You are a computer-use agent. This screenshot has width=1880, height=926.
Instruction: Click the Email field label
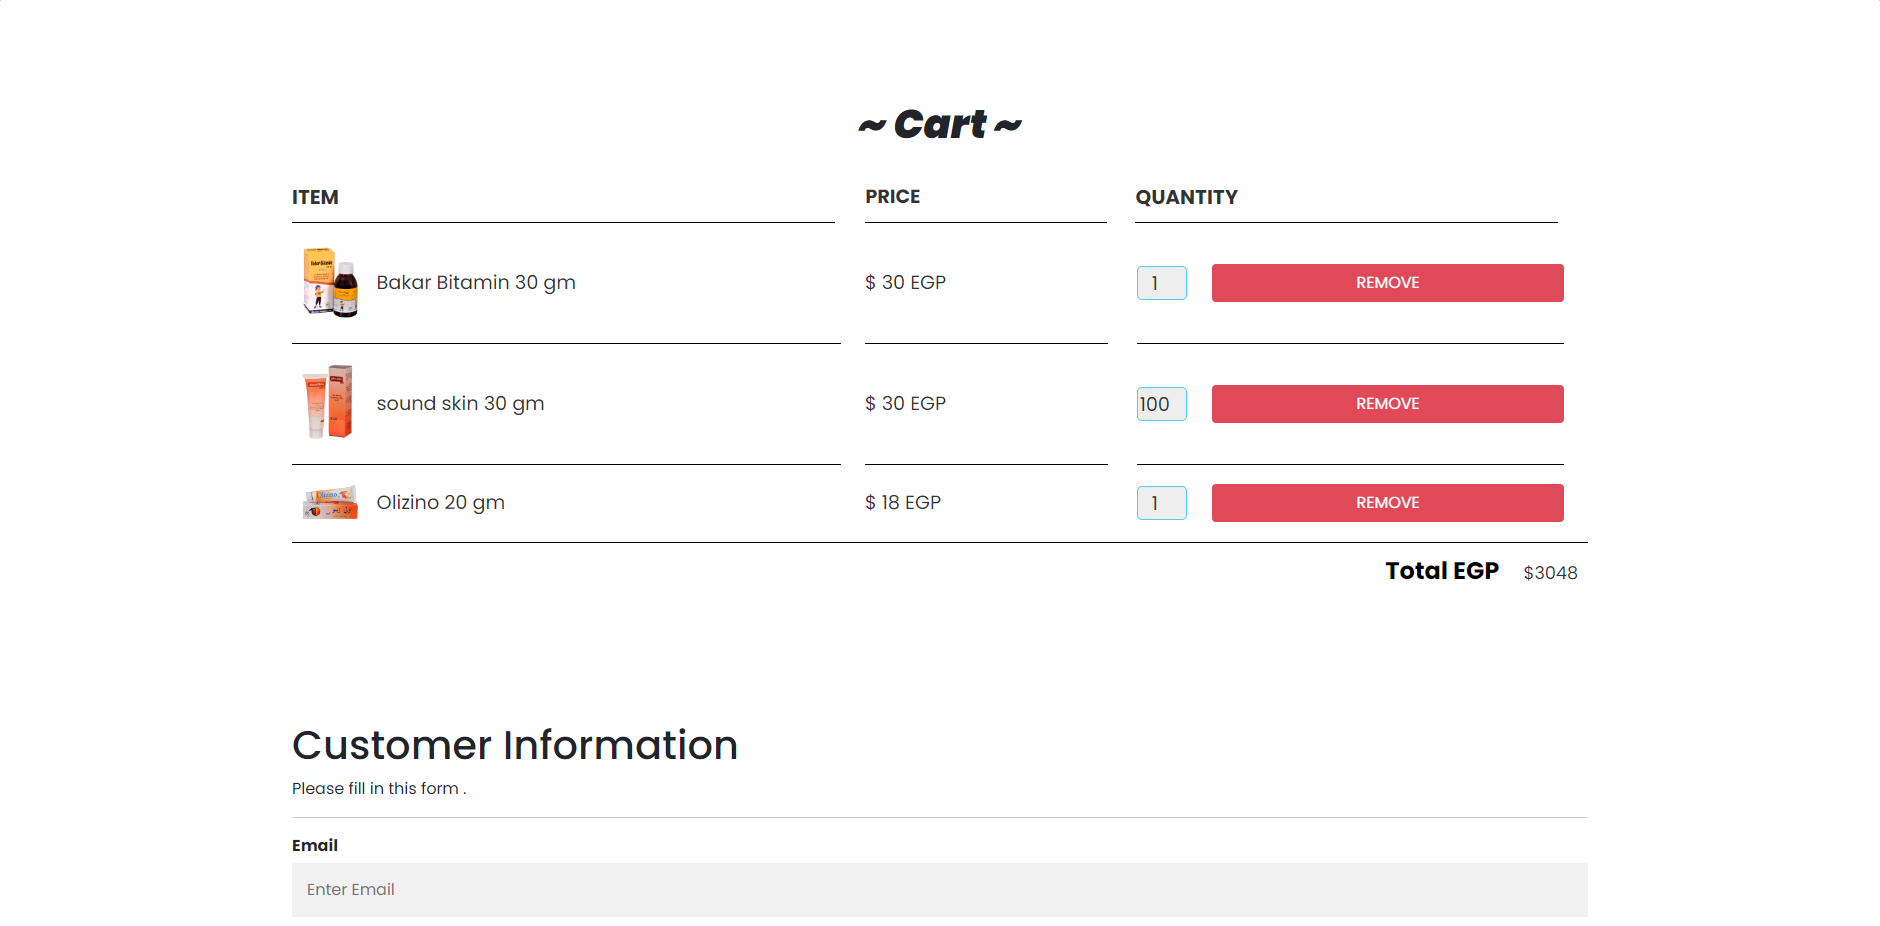coord(315,846)
